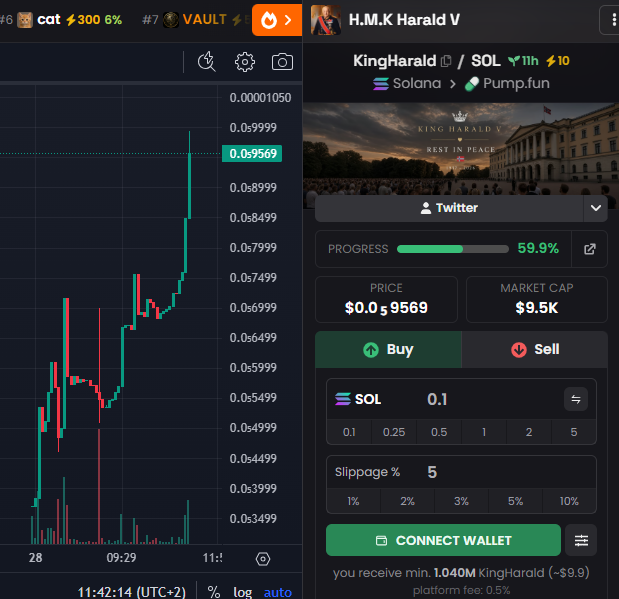Swap SOL input currency direction
619x599 pixels.
click(x=576, y=399)
